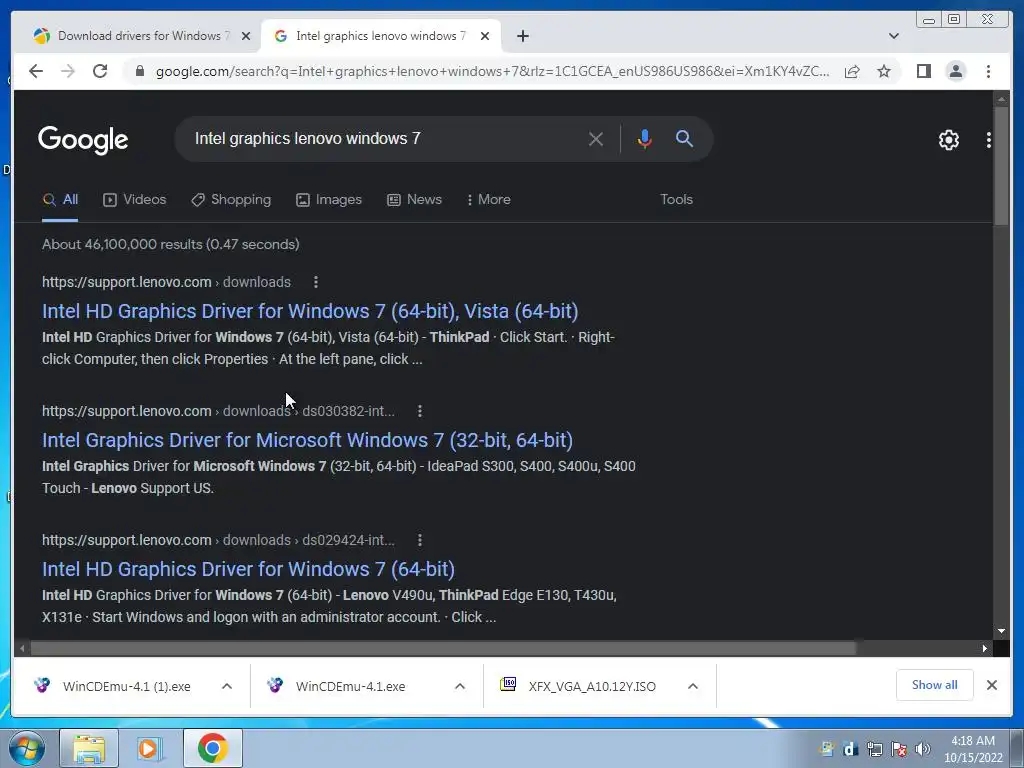The width and height of the screenshot is (1024, 768).
Task: Open the Windows Start menu
Action: 27,748
